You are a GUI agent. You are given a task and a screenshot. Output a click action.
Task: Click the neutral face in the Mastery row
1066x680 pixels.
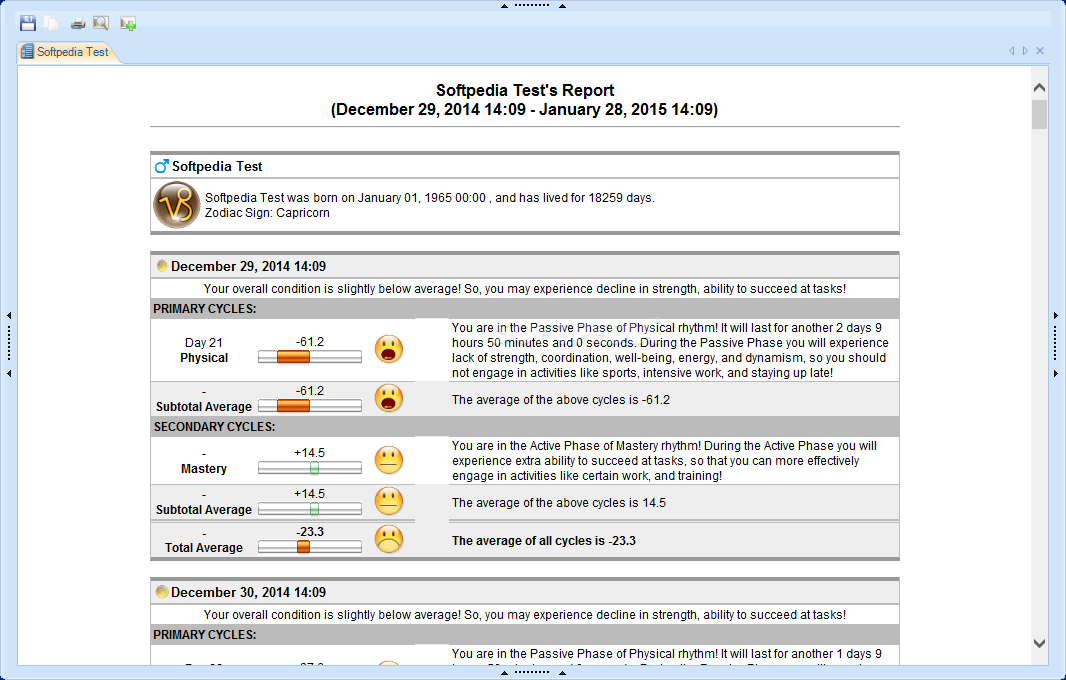point(389,460)
